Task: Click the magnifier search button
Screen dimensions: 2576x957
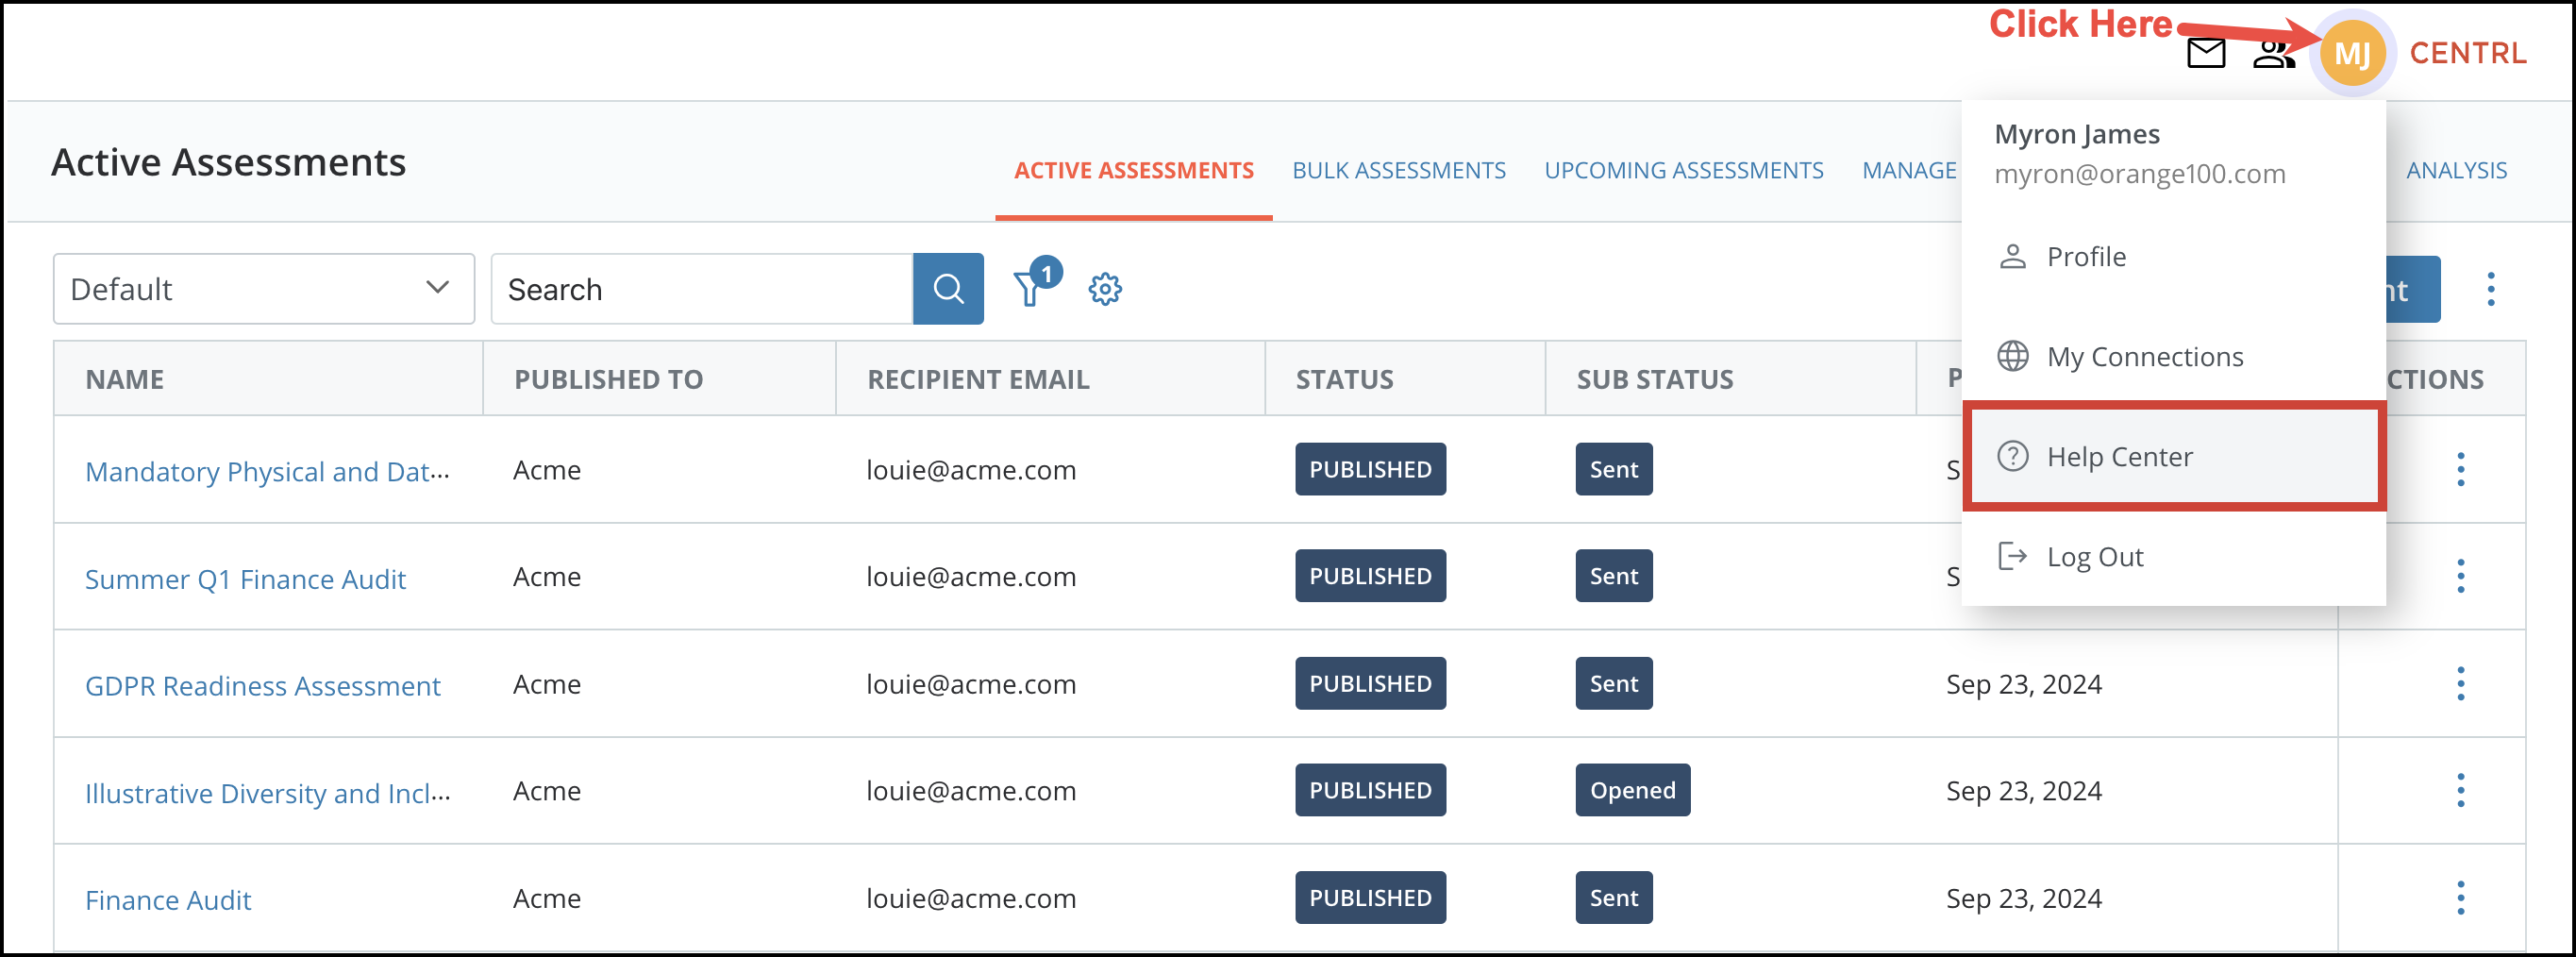Action: [x=948, y=289]
